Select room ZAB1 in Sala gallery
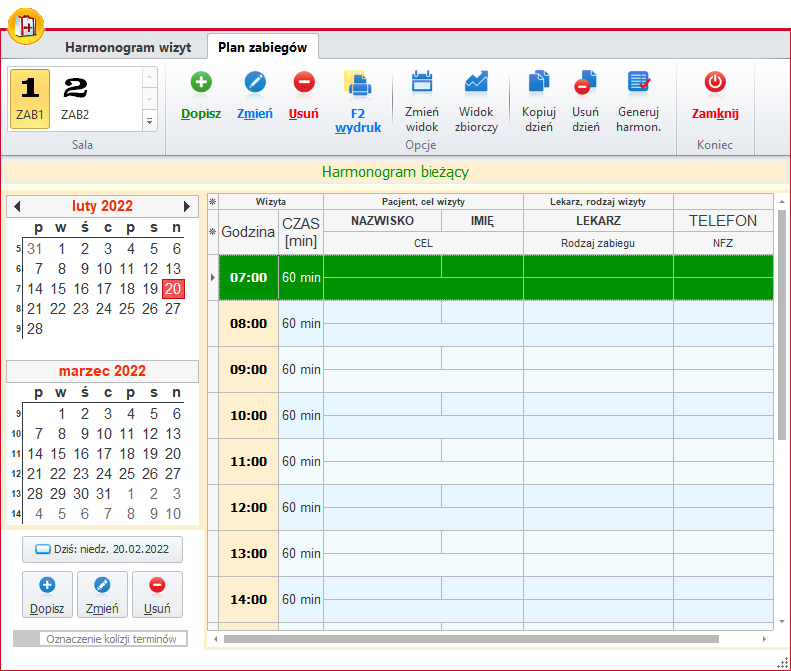 pos(30,98)
